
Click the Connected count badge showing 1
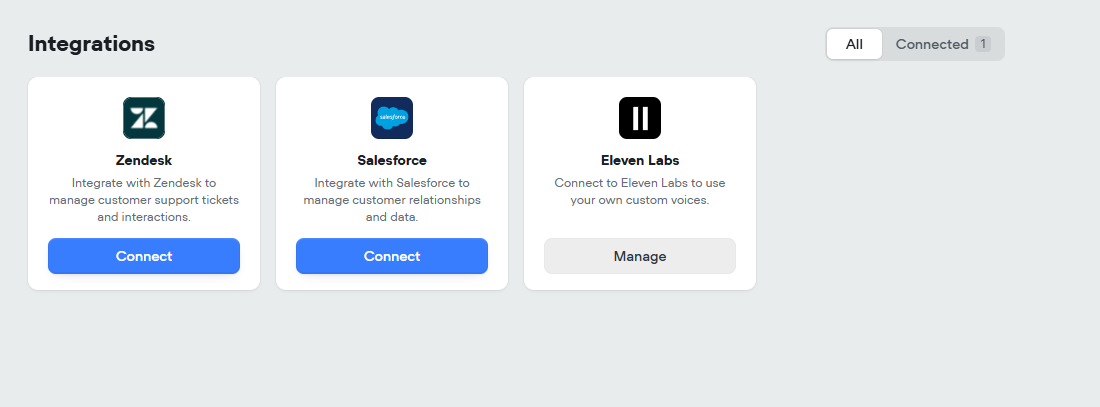click(x=983, y=44)
